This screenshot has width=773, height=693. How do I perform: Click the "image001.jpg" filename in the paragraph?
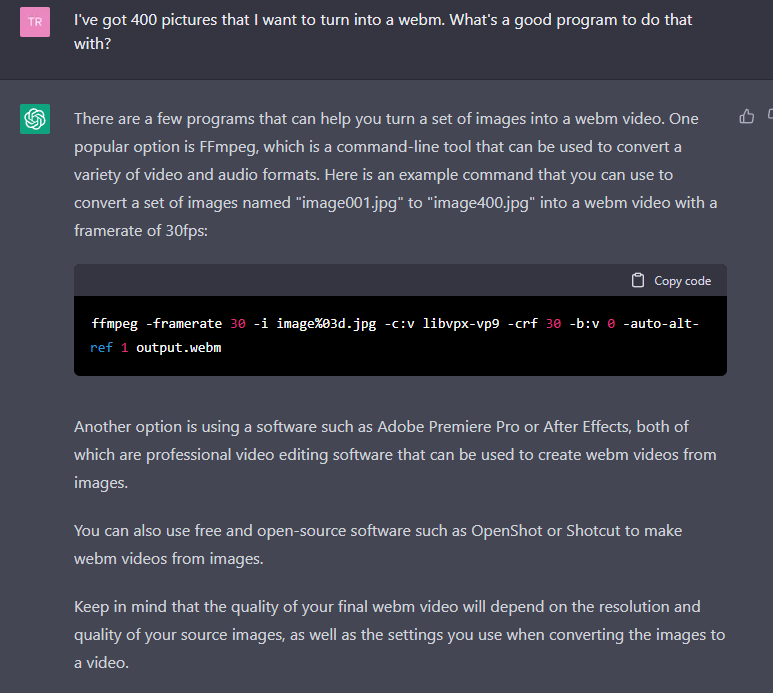350,203
